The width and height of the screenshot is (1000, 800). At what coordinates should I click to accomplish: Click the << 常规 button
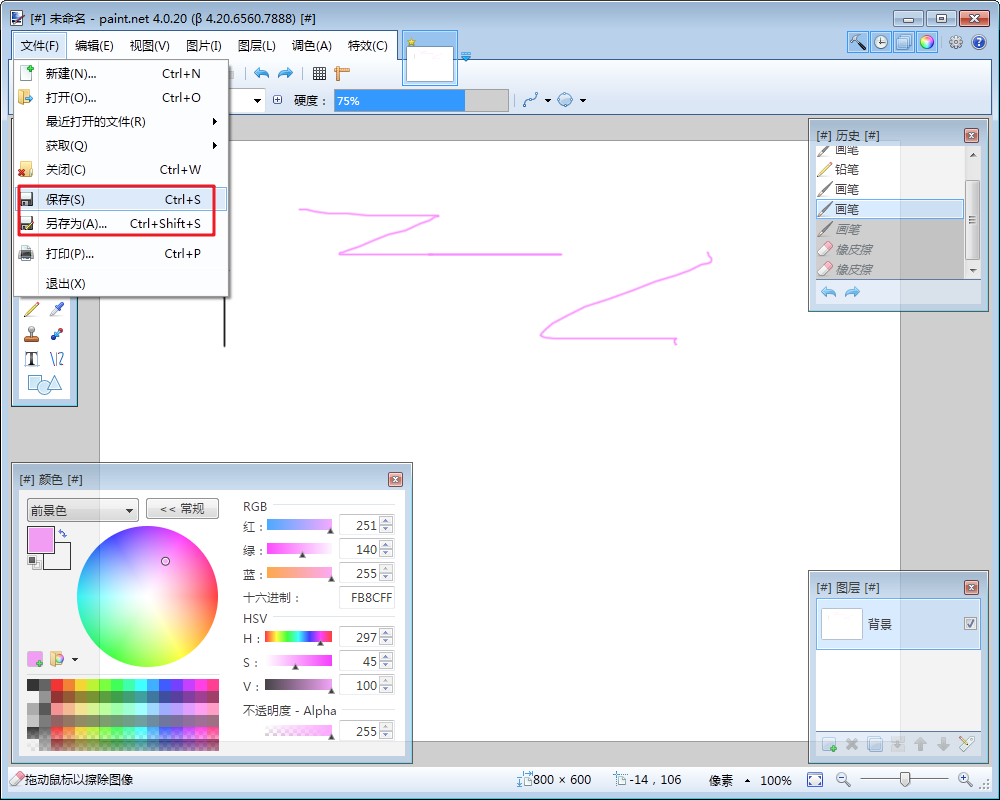pyautogui.click(x=181, y=509)
